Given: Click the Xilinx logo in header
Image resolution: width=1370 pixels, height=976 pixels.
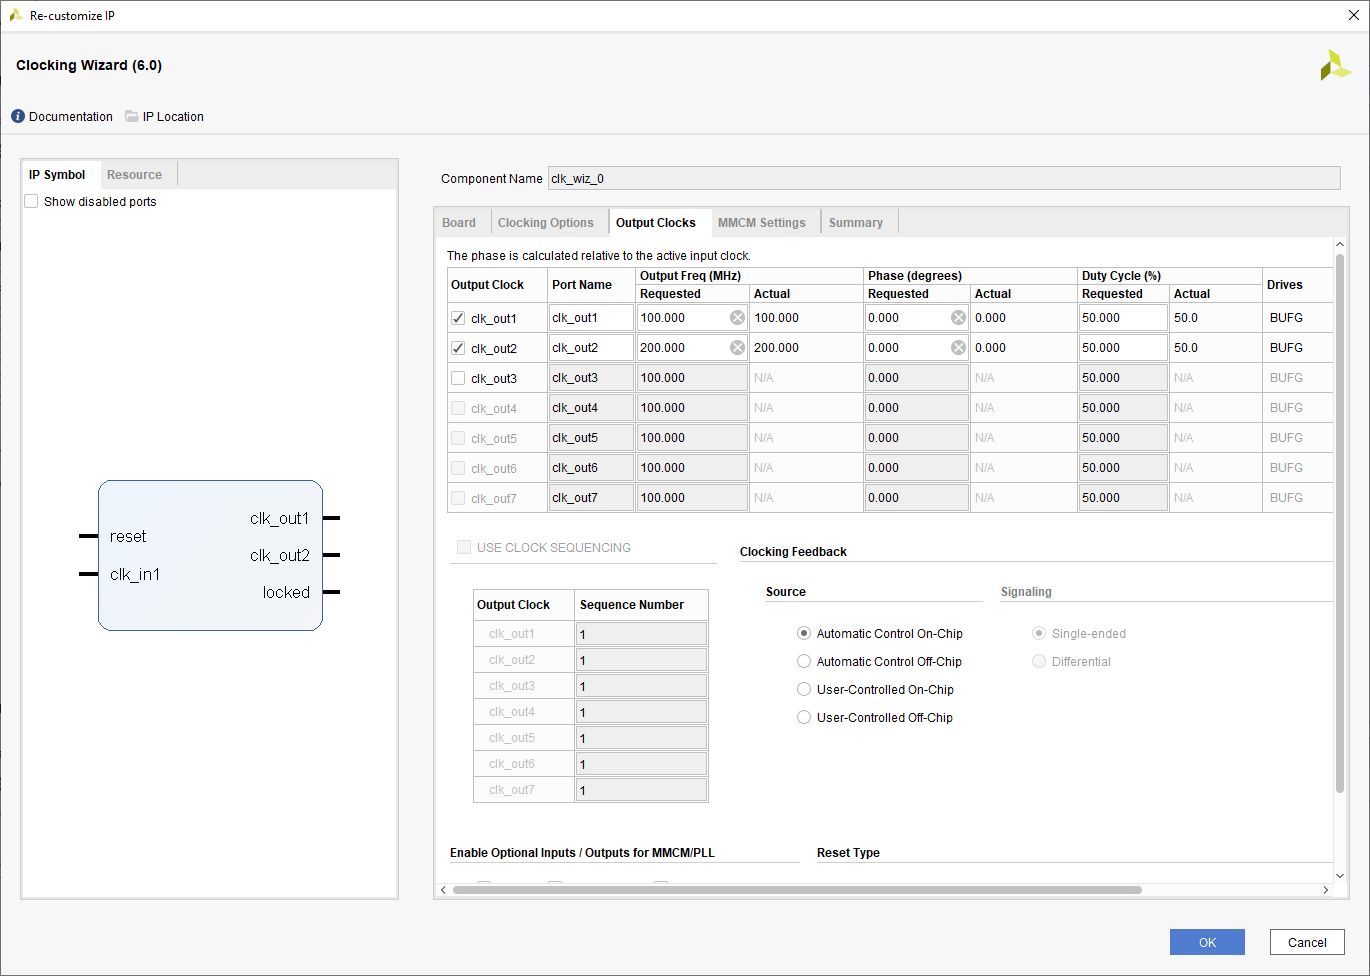Looking at the screenshot, I should coord(1334,66).
